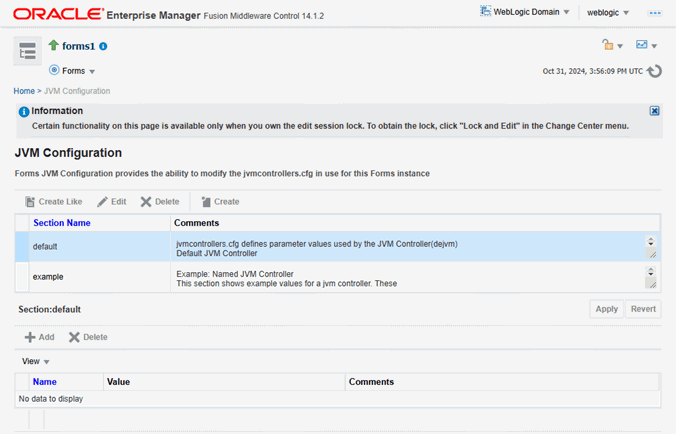Screen dimensions: 676x434
Task: Open the three-dots overflow menu
Action: [x=655, y=13]
